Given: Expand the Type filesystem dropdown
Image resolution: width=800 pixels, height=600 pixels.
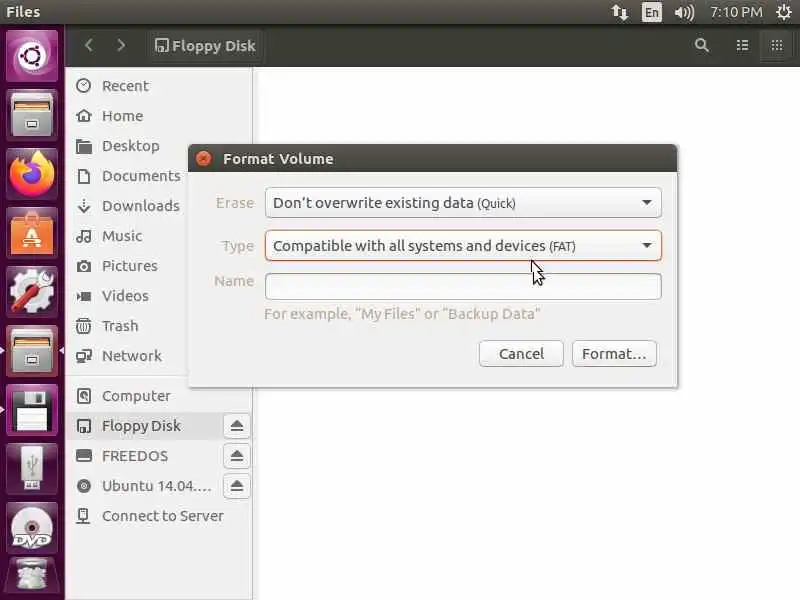Looking at the screenshot, I should click(463, 246).
